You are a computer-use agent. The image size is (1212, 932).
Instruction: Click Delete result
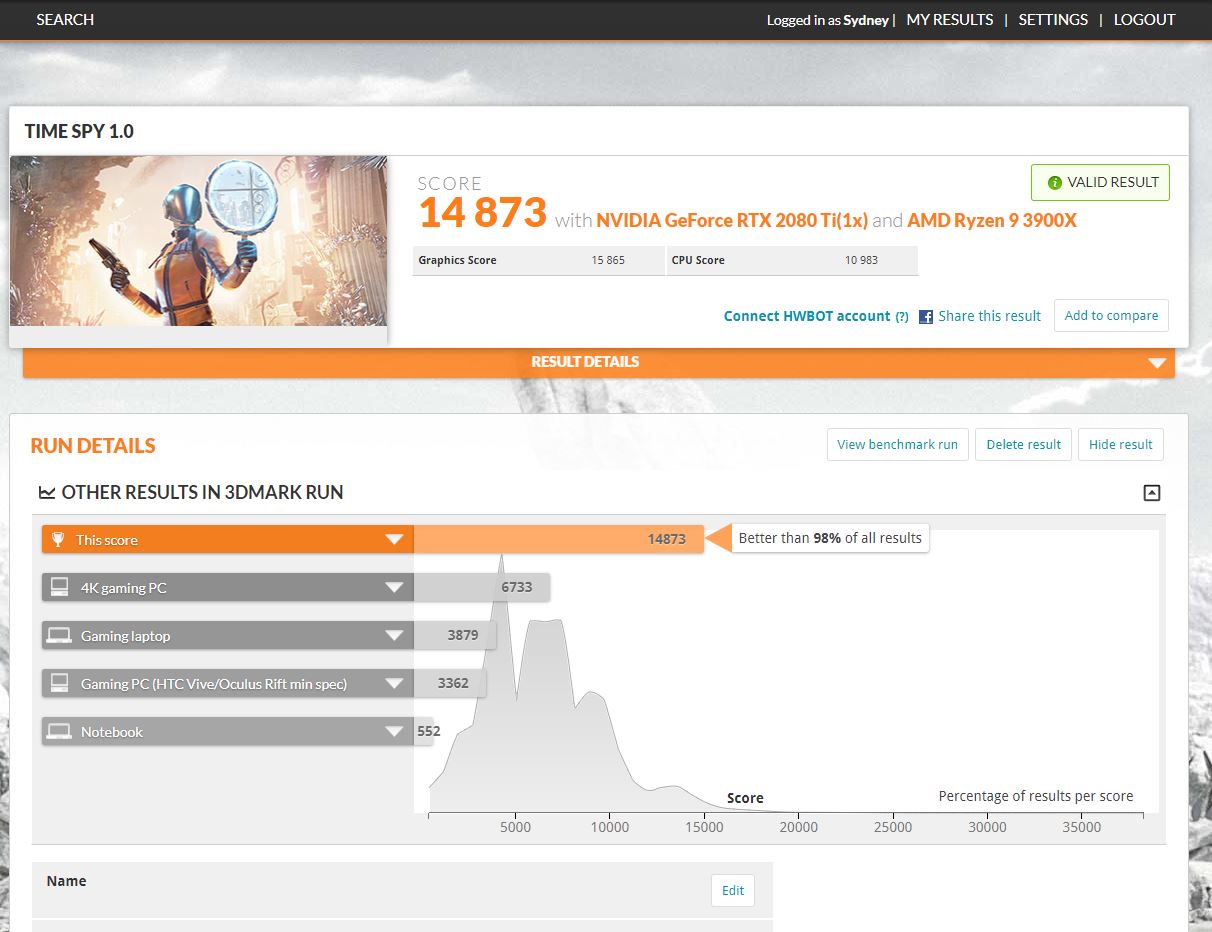(x=1023, y=444)
